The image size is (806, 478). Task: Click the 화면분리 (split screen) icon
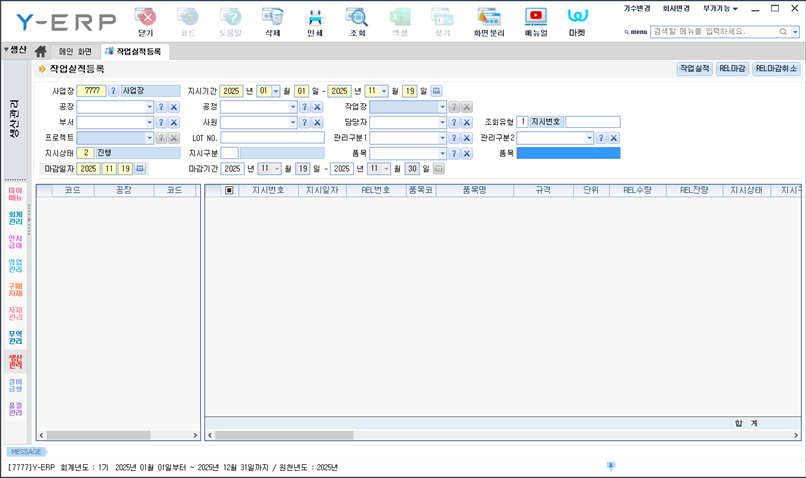[488, 20]
